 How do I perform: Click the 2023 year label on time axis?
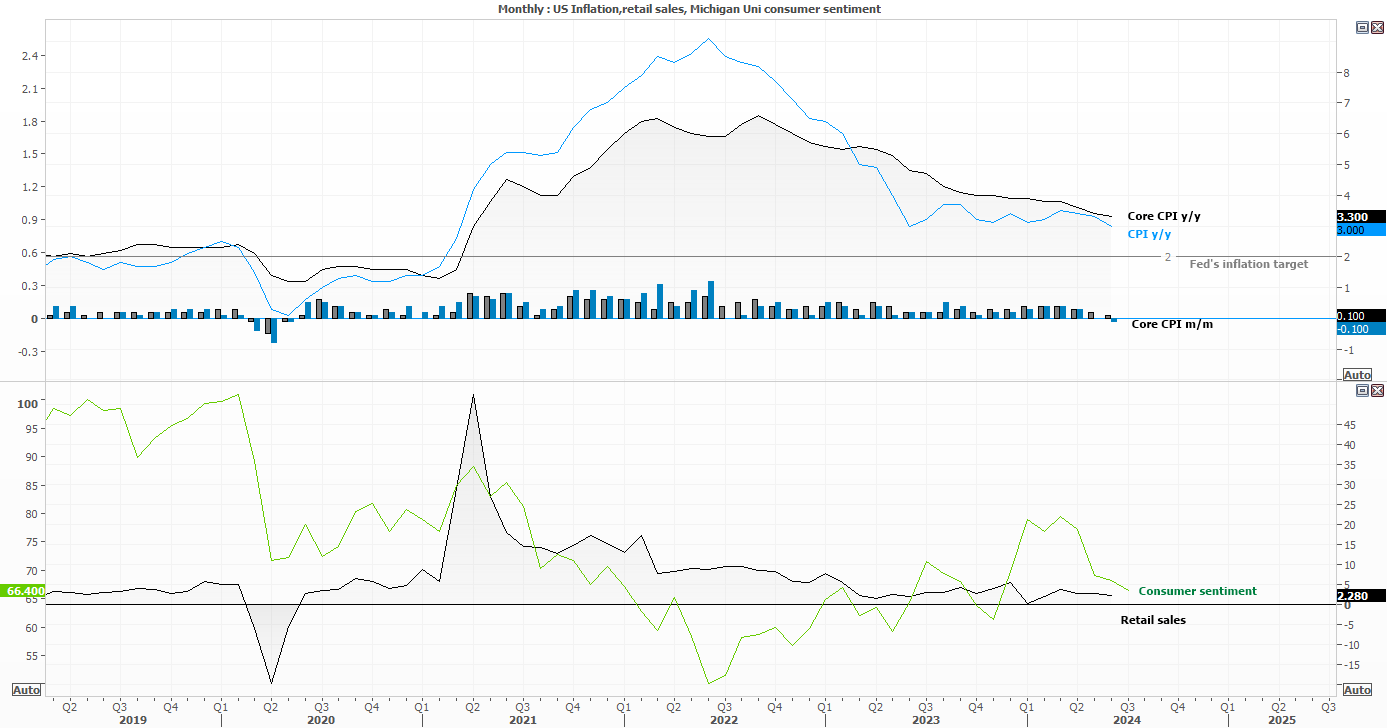point(926,719)
